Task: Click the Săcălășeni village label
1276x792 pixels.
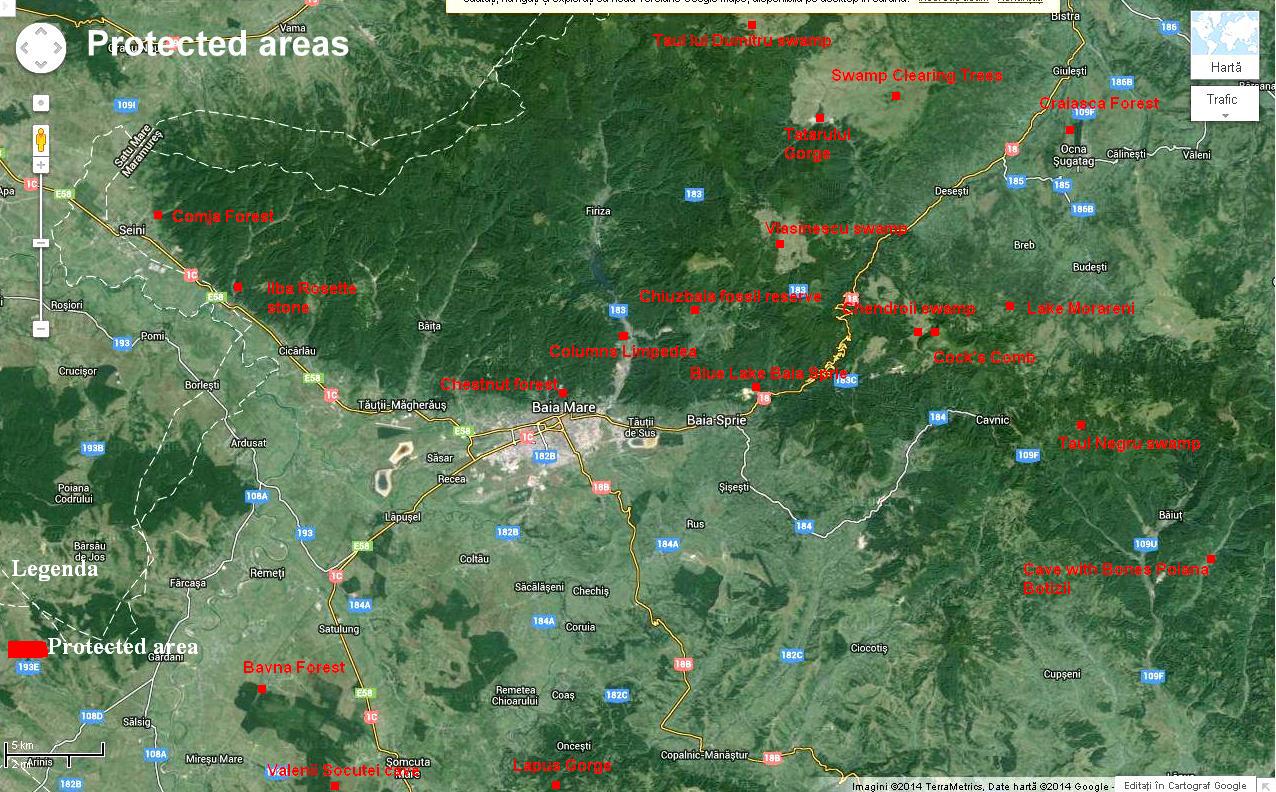Action: pyautogui.click(x=538, y=587)
